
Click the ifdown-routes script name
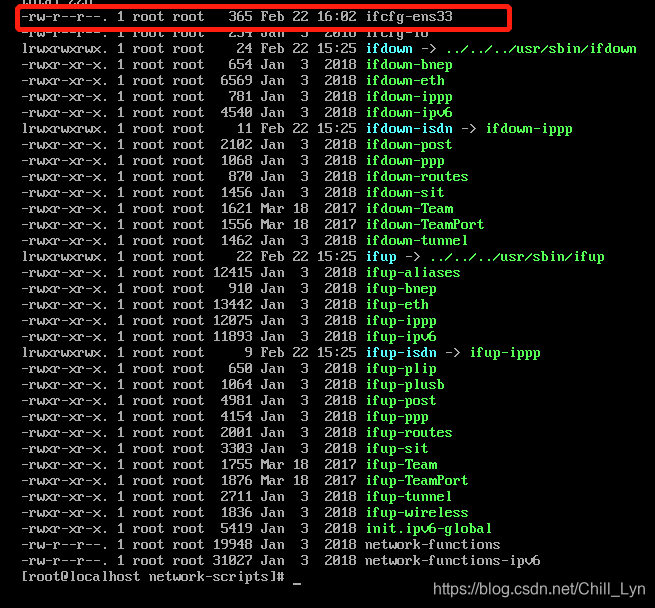(417, 177)
